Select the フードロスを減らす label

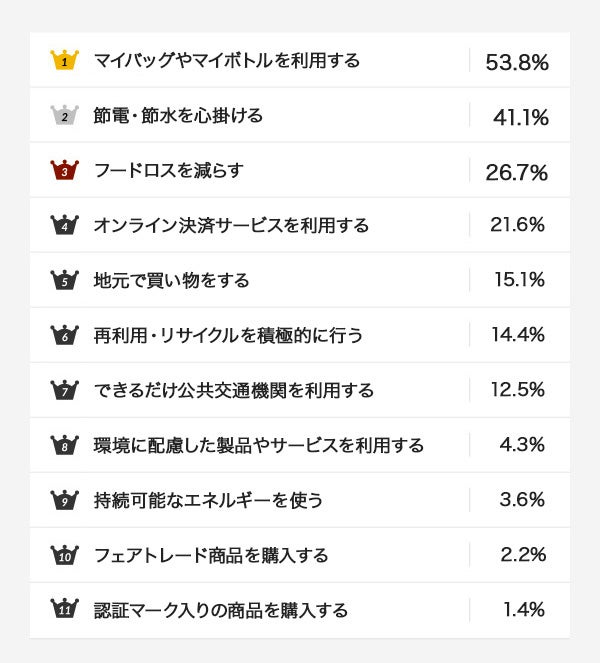pyautogui.click(x=167, y=170)
